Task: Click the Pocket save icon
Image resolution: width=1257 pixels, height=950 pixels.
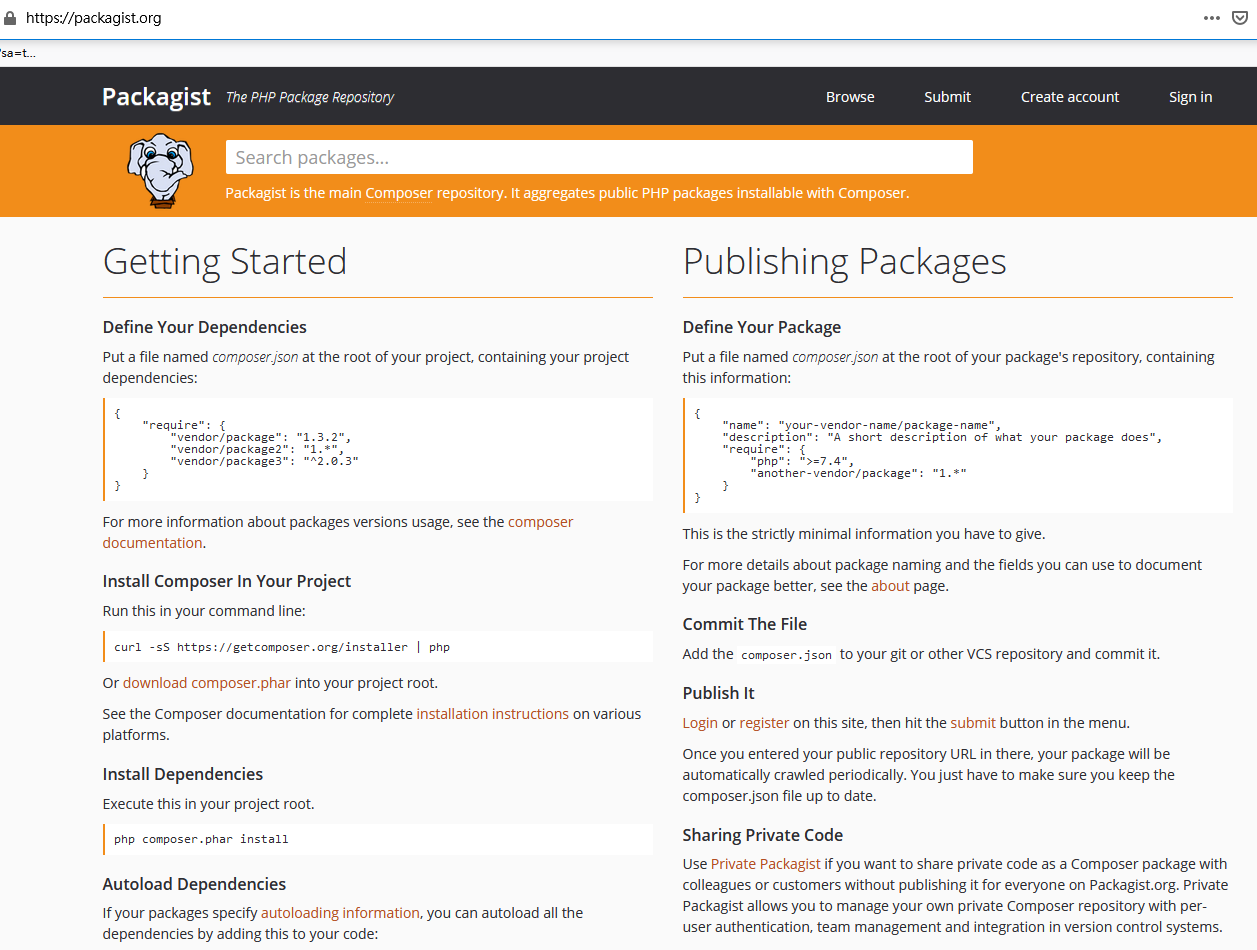Action: point(1241,18)
